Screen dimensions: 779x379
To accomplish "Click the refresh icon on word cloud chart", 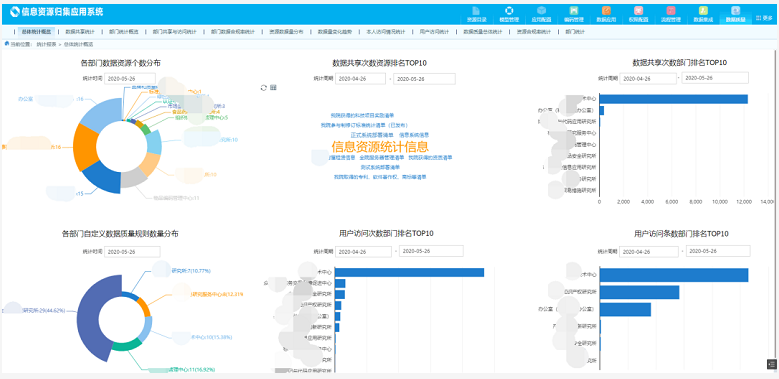I will [x=264, y=88].
